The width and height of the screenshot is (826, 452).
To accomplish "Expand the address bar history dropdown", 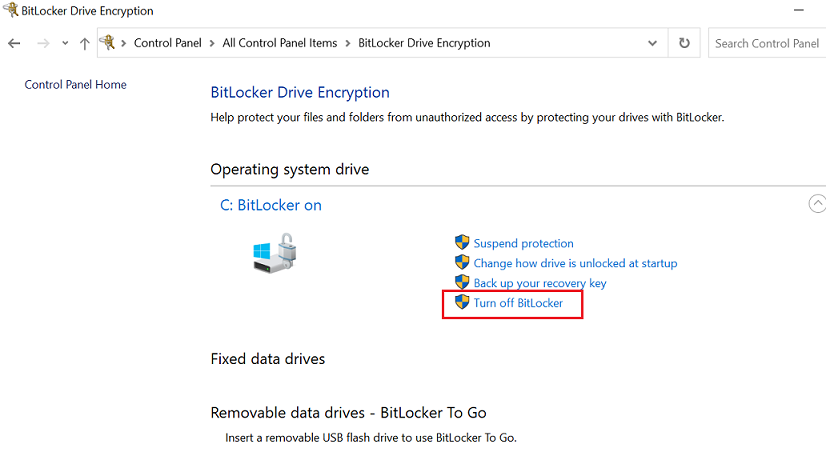I will tap(653, 44).
